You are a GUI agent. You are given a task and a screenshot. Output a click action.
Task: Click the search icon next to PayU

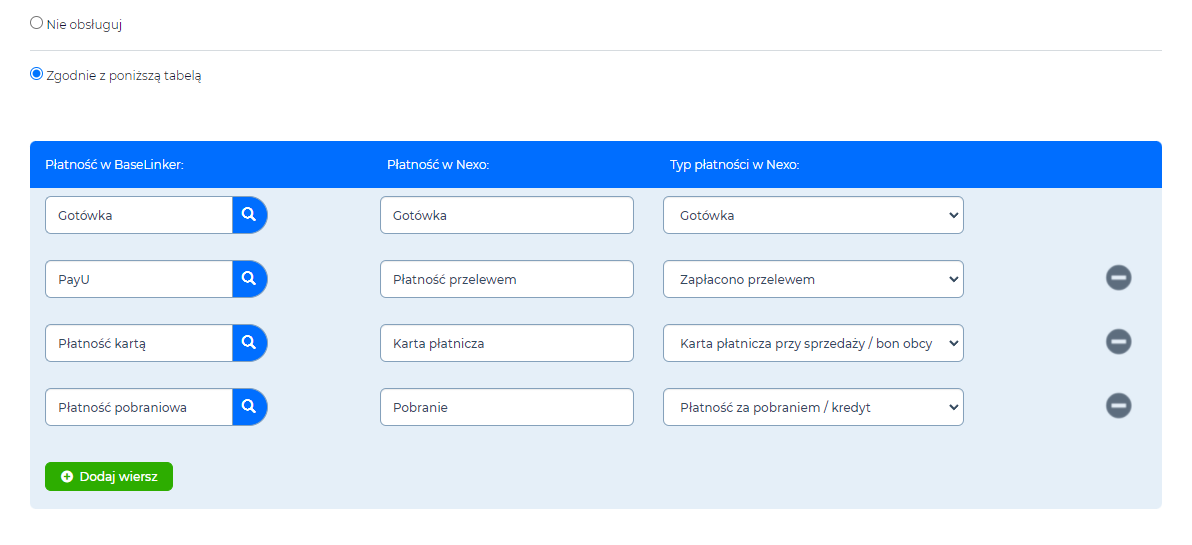coord(249,279)
